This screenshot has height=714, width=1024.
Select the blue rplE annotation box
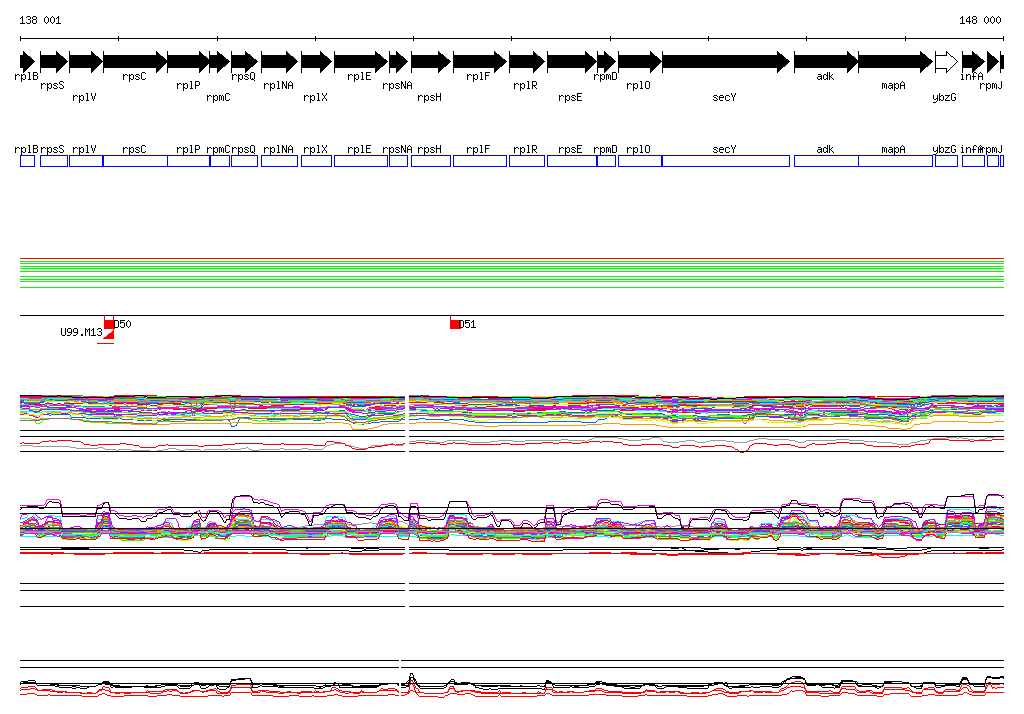[361, 161]
